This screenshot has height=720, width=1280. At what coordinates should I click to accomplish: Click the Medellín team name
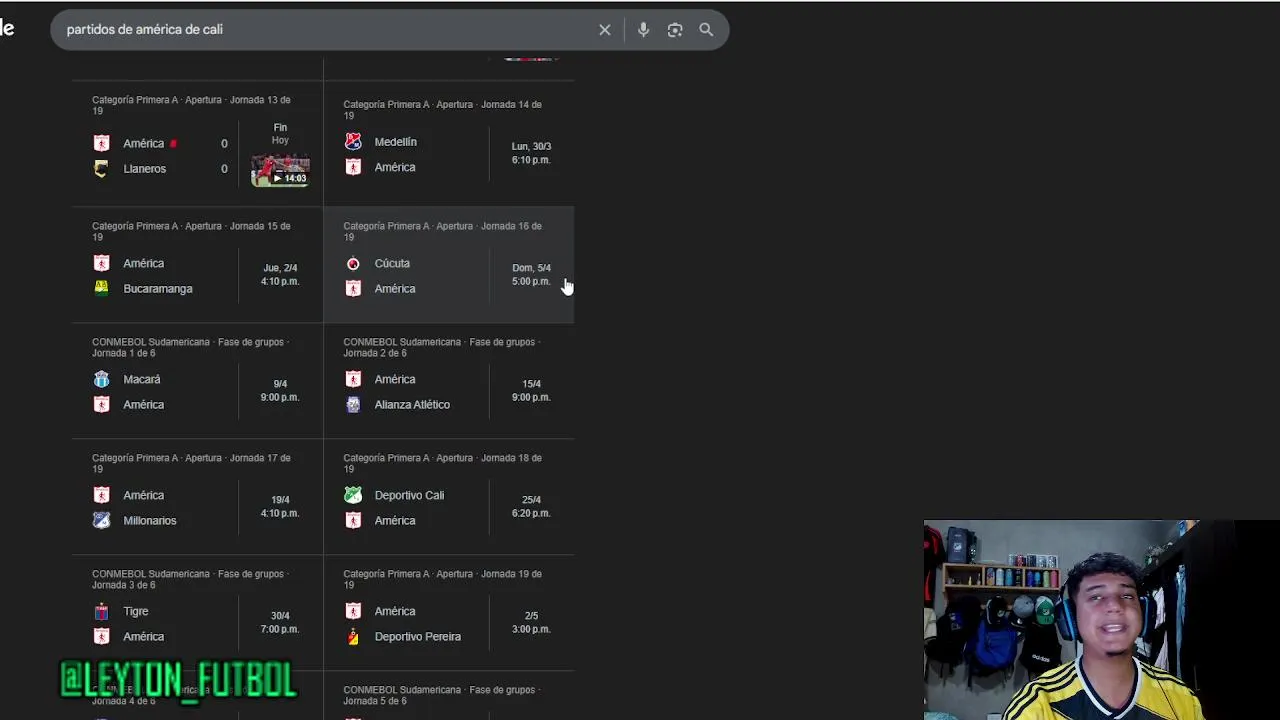click(396, 142)
